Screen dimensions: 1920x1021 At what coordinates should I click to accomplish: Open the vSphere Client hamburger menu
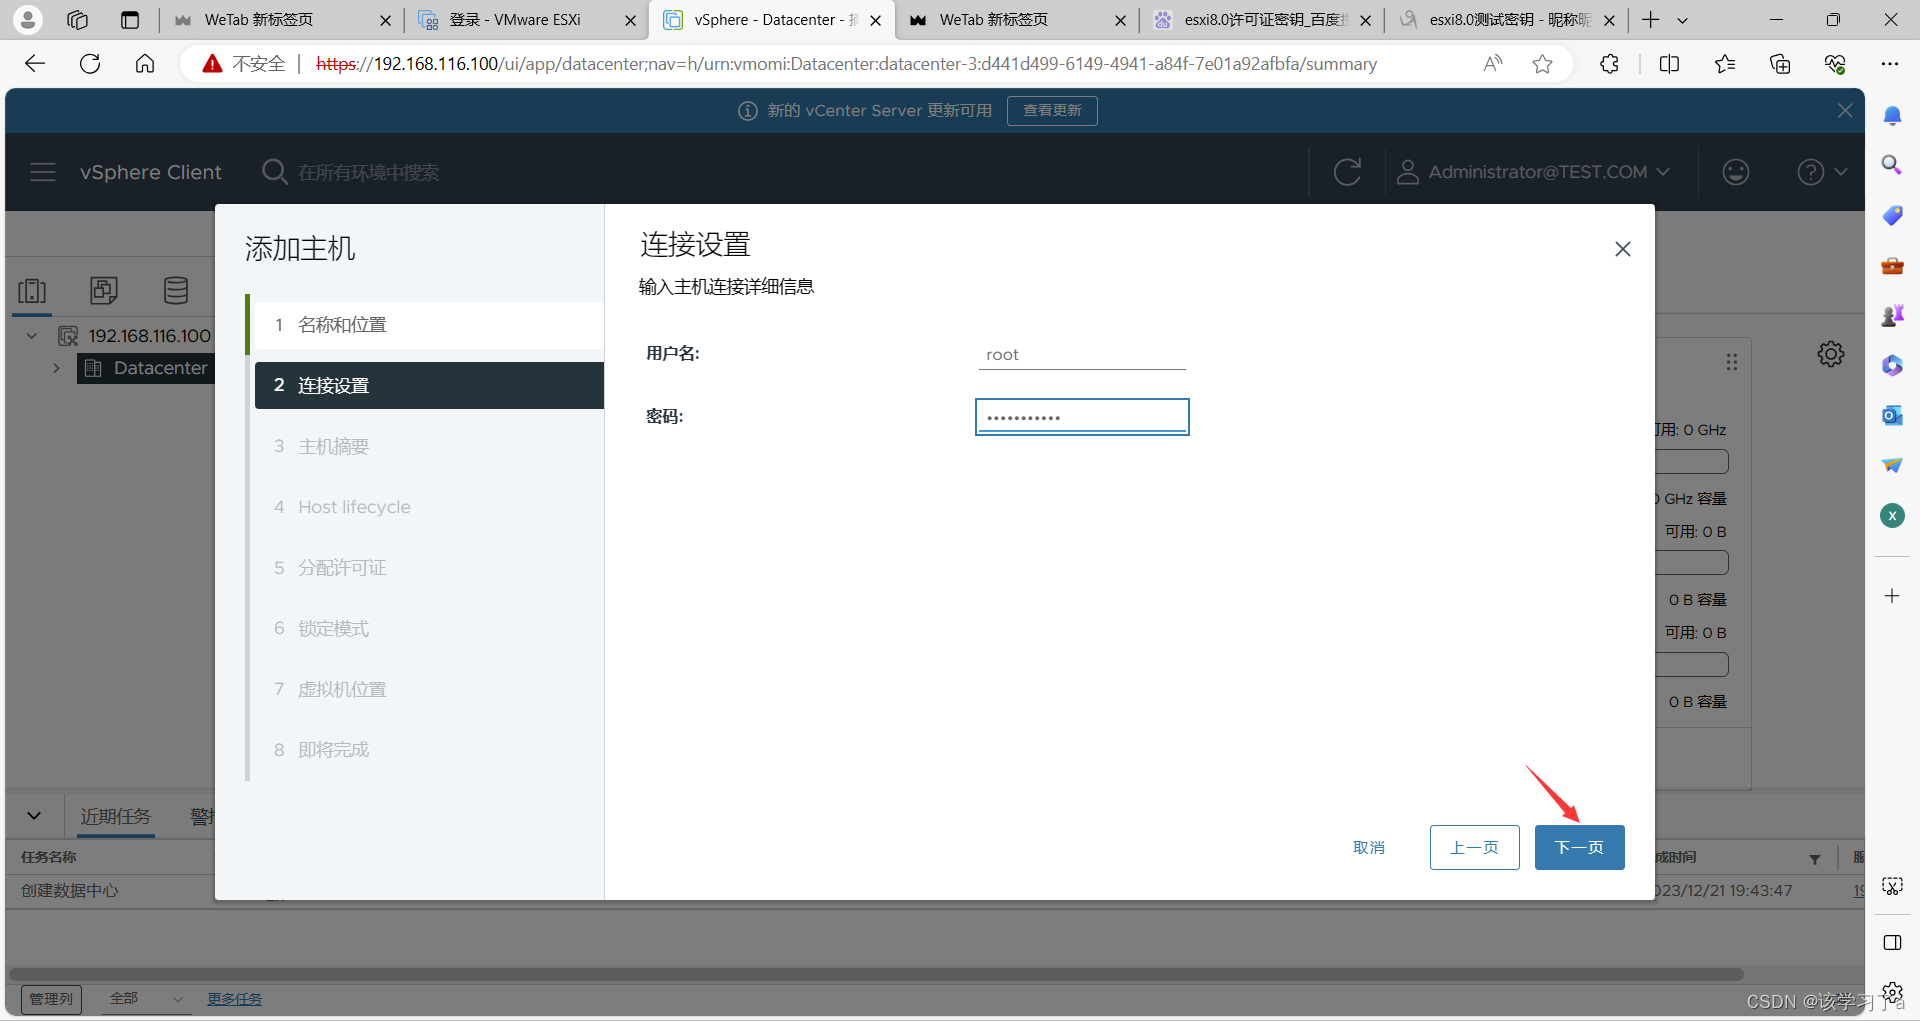pos(43,172)
